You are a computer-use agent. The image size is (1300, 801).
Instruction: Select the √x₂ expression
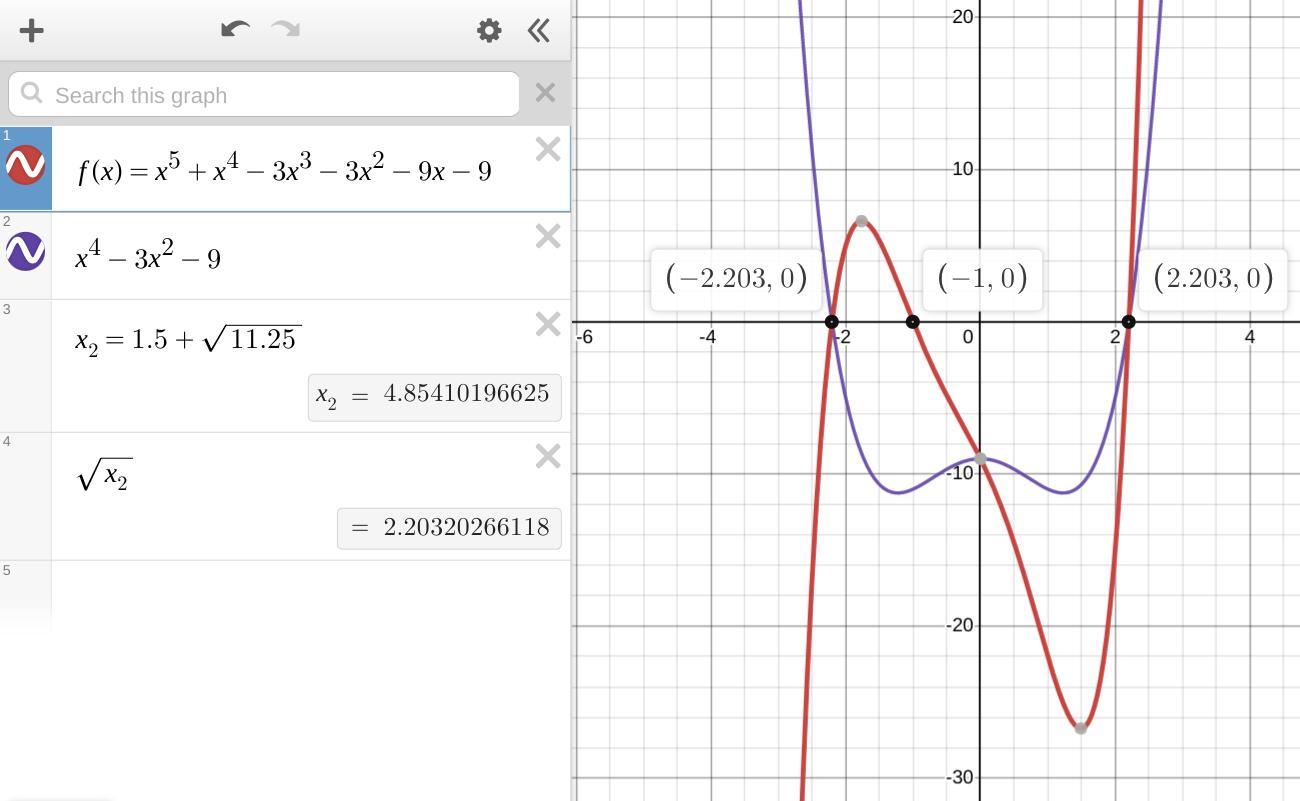(x=104, y=474)
